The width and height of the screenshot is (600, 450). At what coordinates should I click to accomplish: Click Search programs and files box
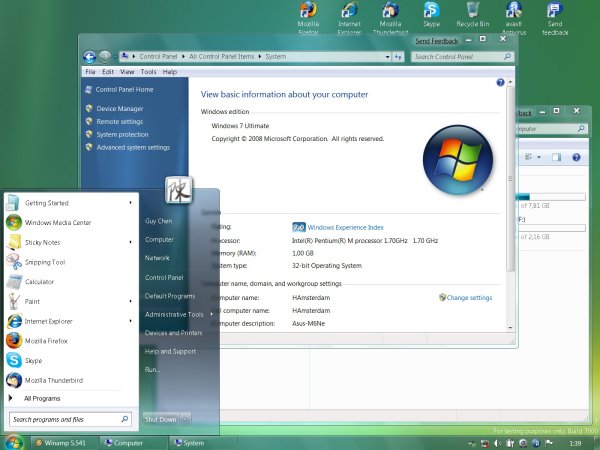pyautogui.click(x=70, y=419)
